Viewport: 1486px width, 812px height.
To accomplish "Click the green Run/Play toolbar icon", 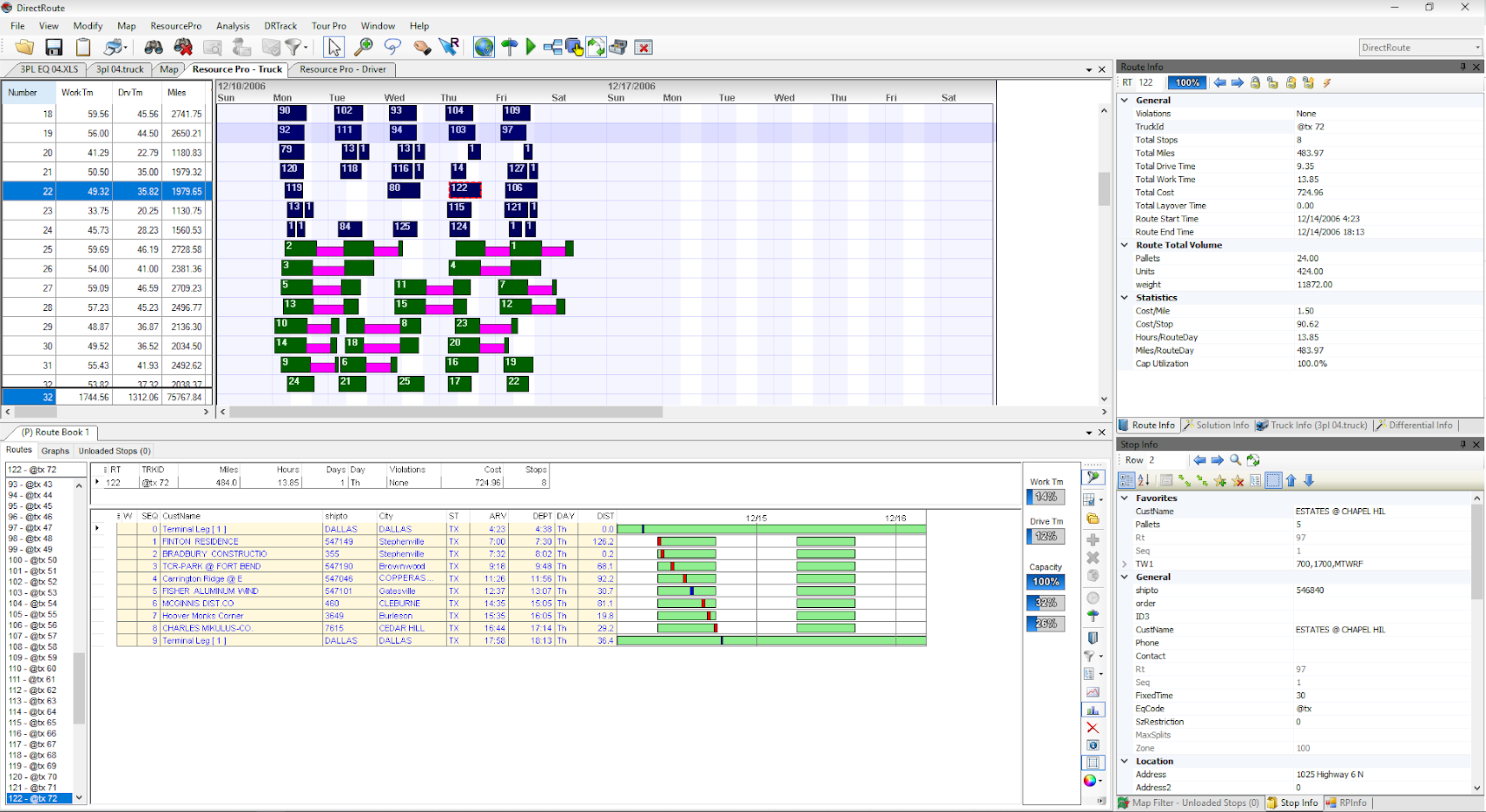I will click(x=531, y=46).
